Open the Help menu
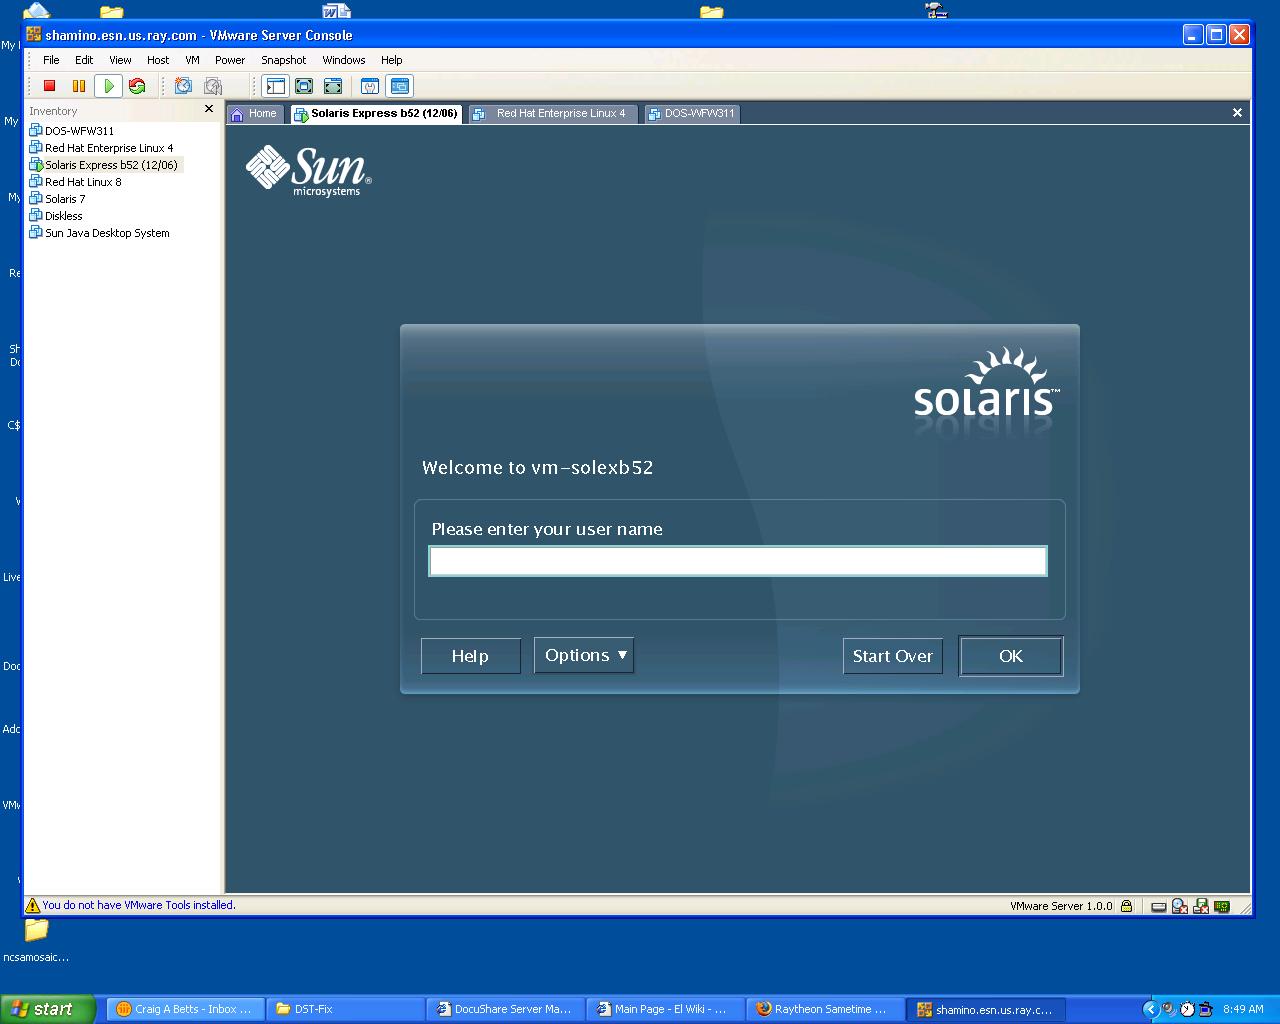The height and width of the screenshot is (1024, 1280). pyautogui.click(x=391, y=60)
